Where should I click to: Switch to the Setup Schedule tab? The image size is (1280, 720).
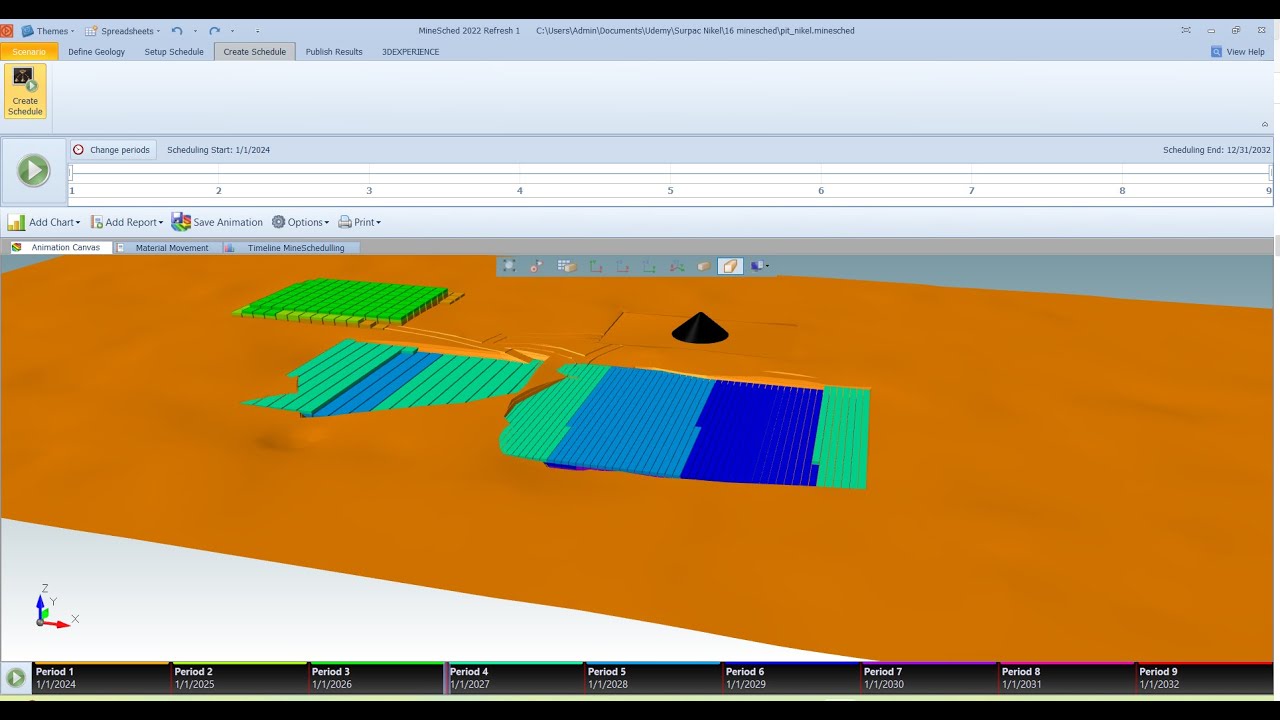click(174, 52)
